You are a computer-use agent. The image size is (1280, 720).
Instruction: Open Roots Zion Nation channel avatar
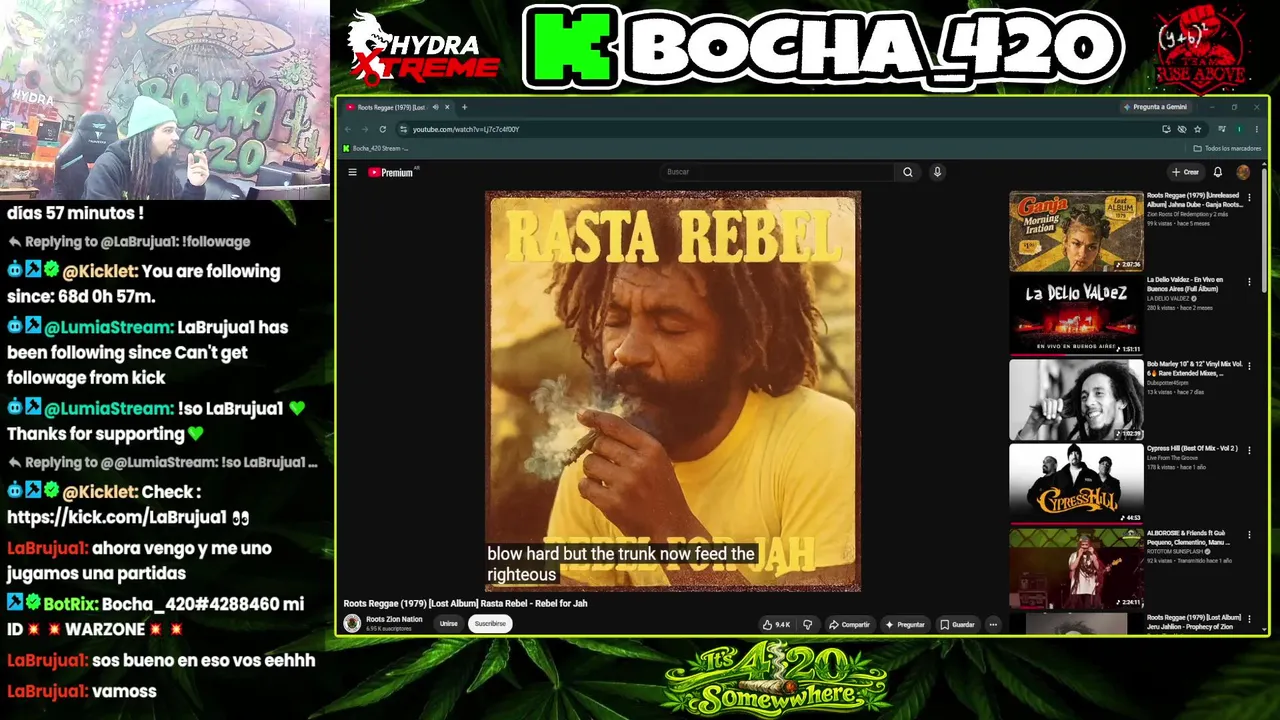352,623
